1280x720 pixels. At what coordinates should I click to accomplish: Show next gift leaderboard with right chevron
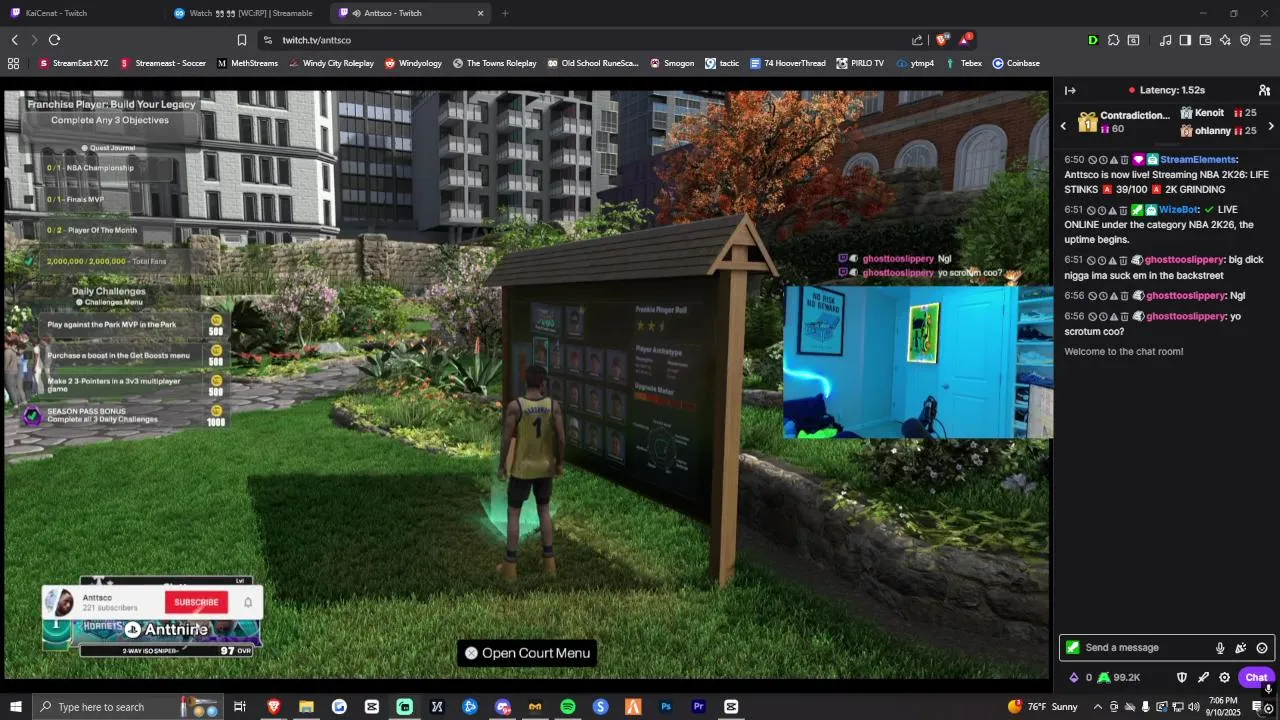[1271, 126]
